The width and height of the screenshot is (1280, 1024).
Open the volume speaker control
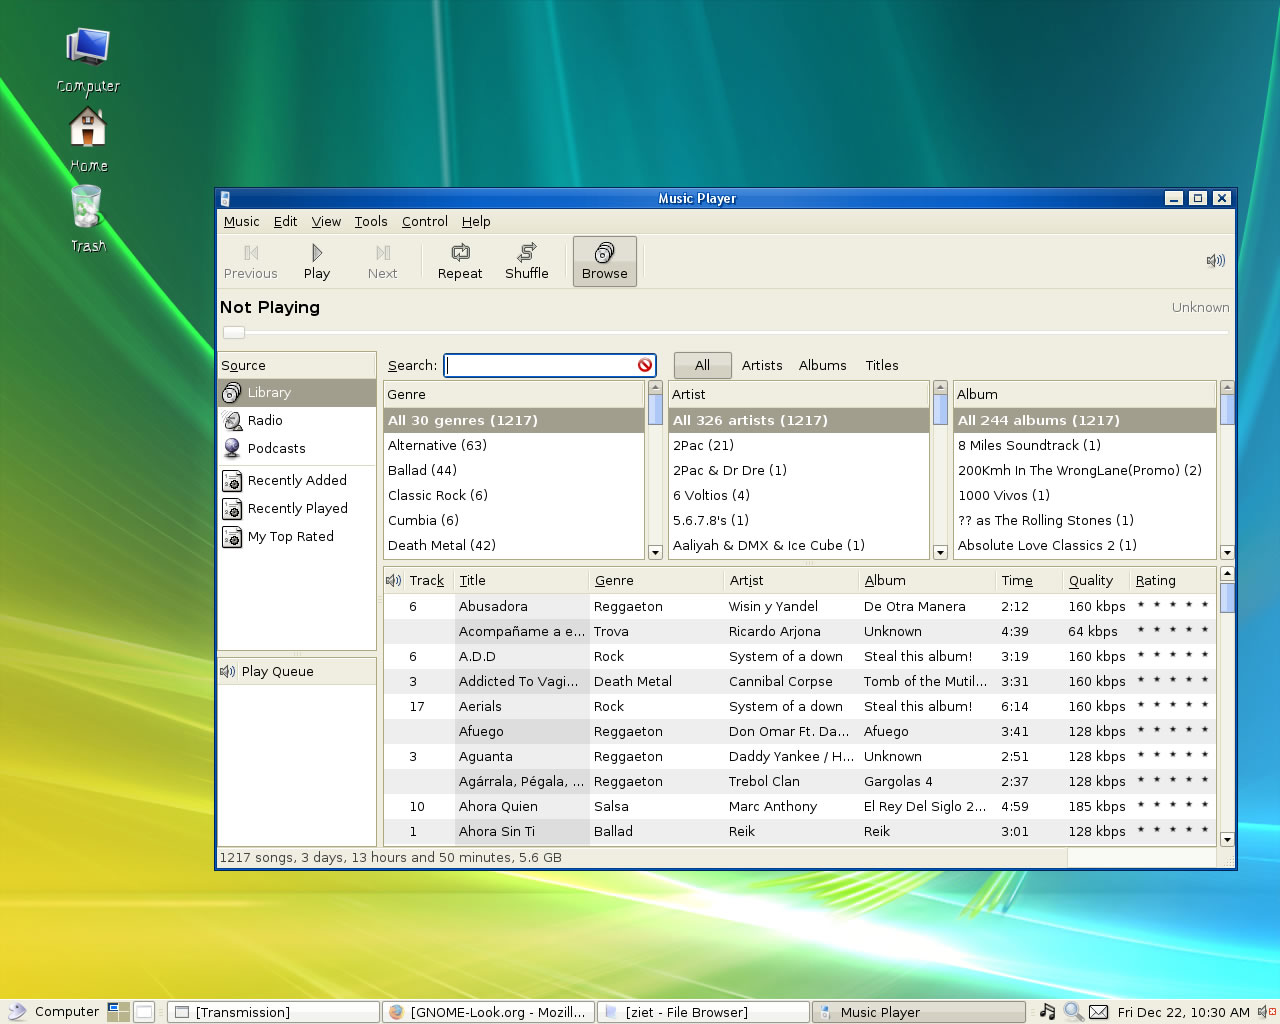pyautogui.click(x=1215, y=261)
